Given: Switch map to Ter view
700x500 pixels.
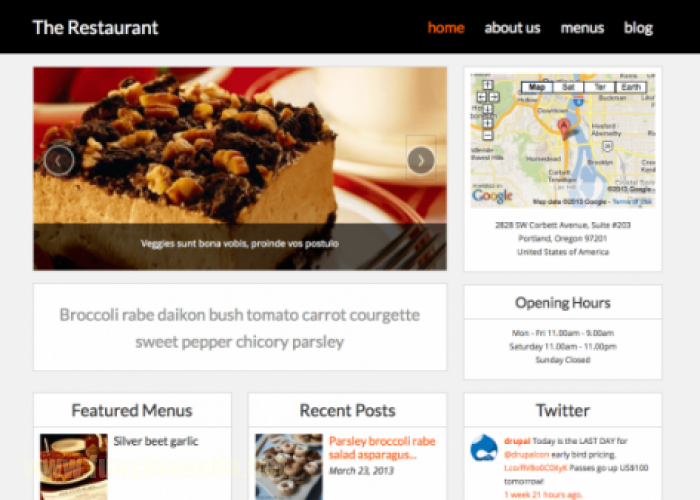Looking at the screenshot, I should pyautogui.click(x=600, y=87).
